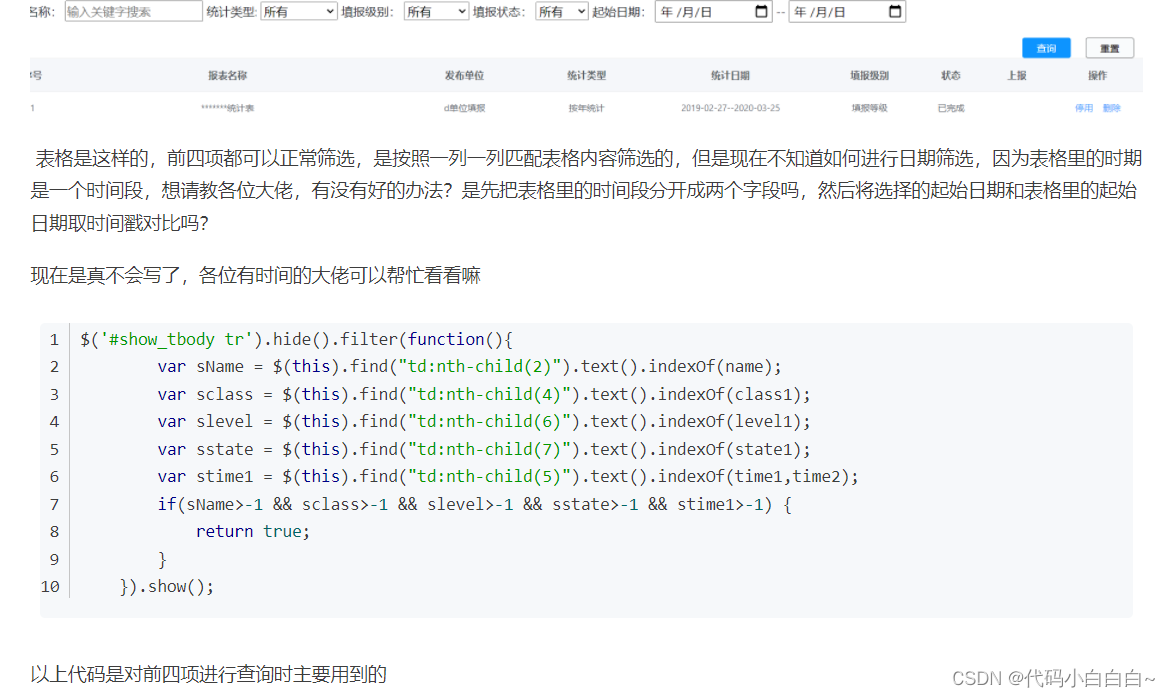Image resolution: width=1170 pixels, height=697 pixels.
Task: Click the blue 查询 query button
Action: (x=1046, y=47)
